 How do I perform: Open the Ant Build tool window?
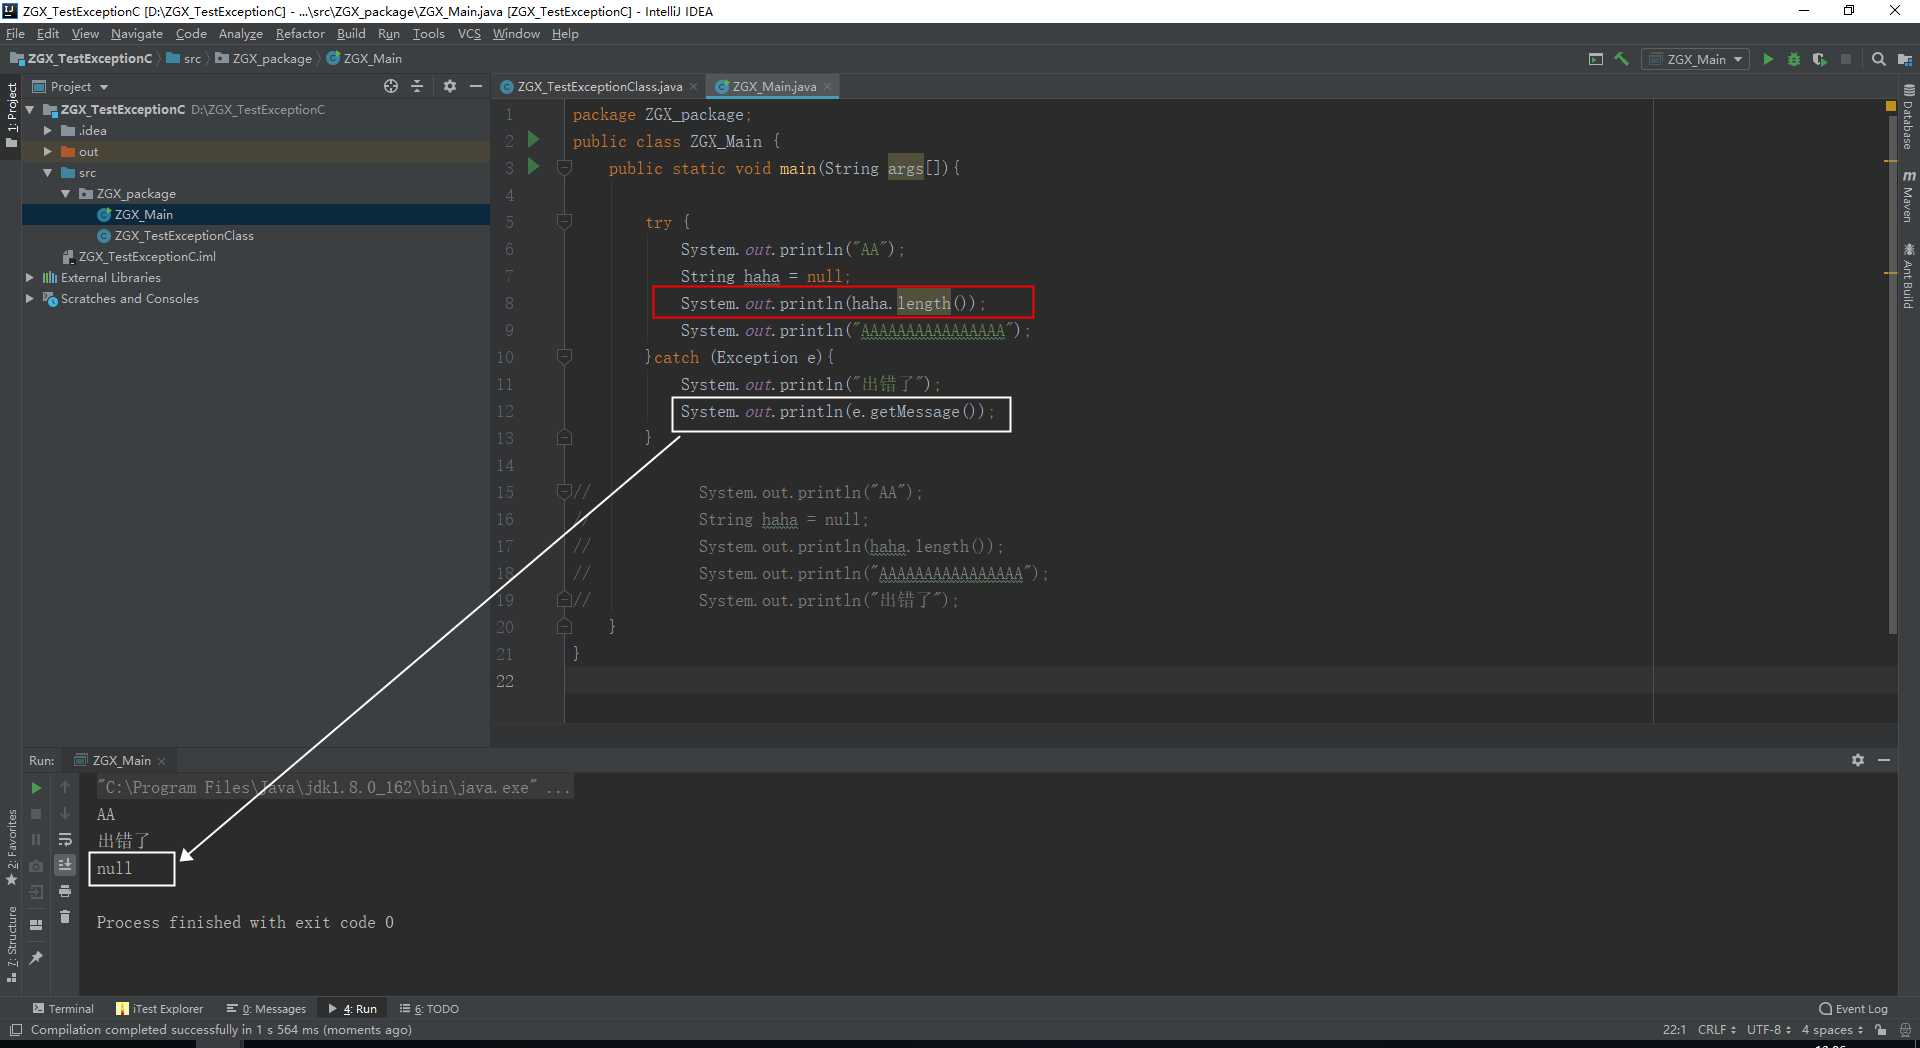tap(1908, 276)
